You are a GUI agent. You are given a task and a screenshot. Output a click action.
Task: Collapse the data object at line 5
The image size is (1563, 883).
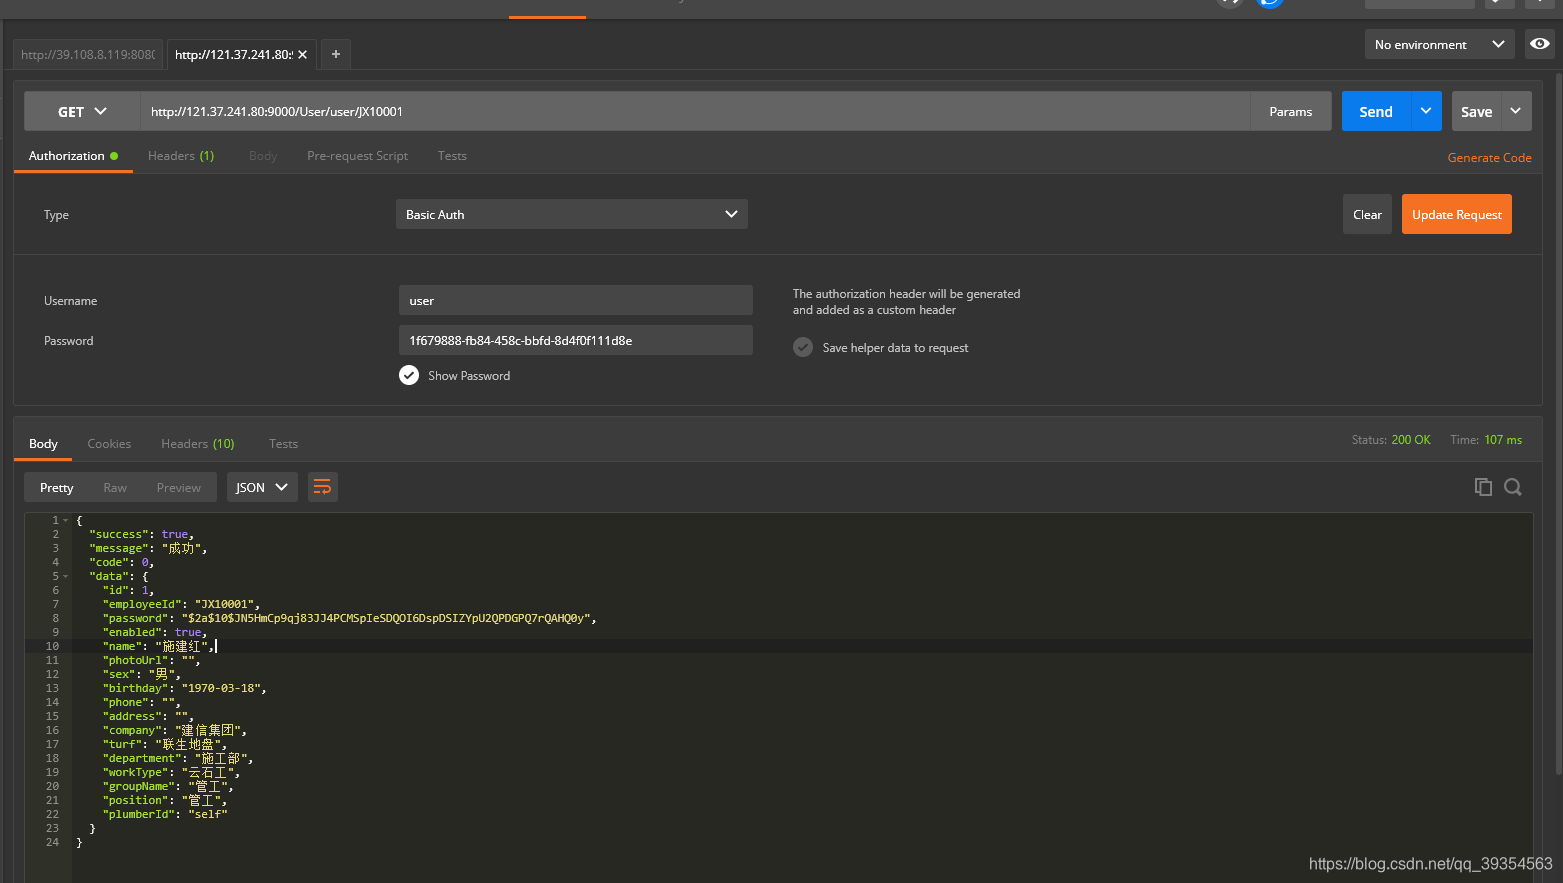coord(66,576)
